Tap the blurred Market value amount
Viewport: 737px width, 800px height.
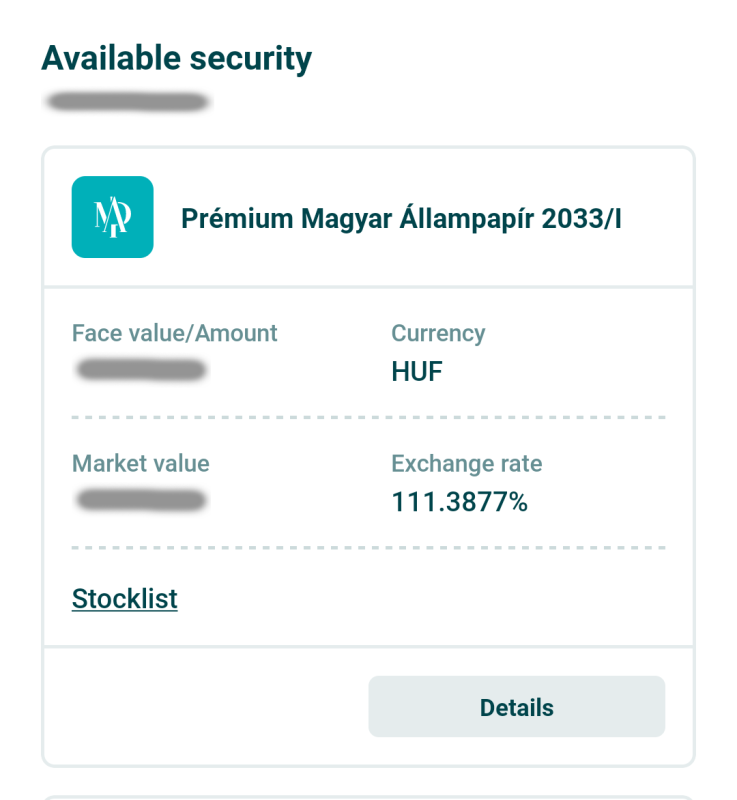(141, 501)
